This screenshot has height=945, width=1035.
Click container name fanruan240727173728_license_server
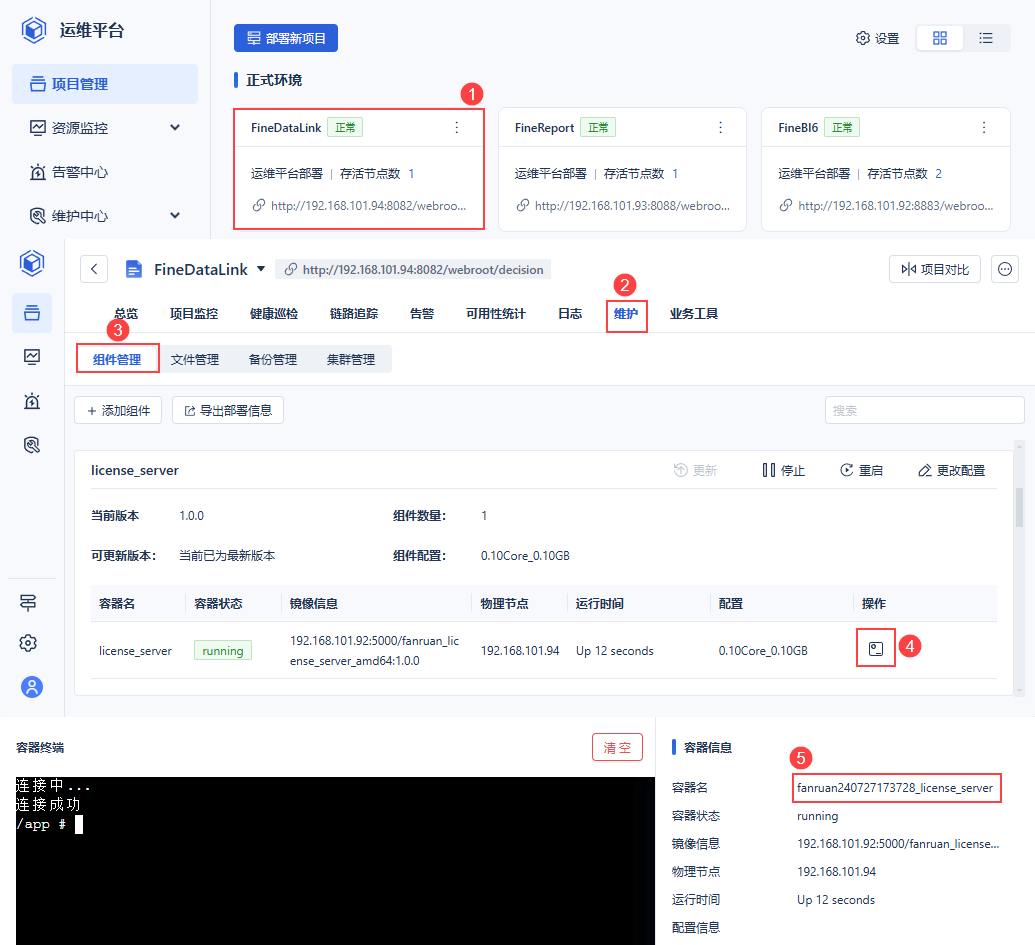point(894,788)
